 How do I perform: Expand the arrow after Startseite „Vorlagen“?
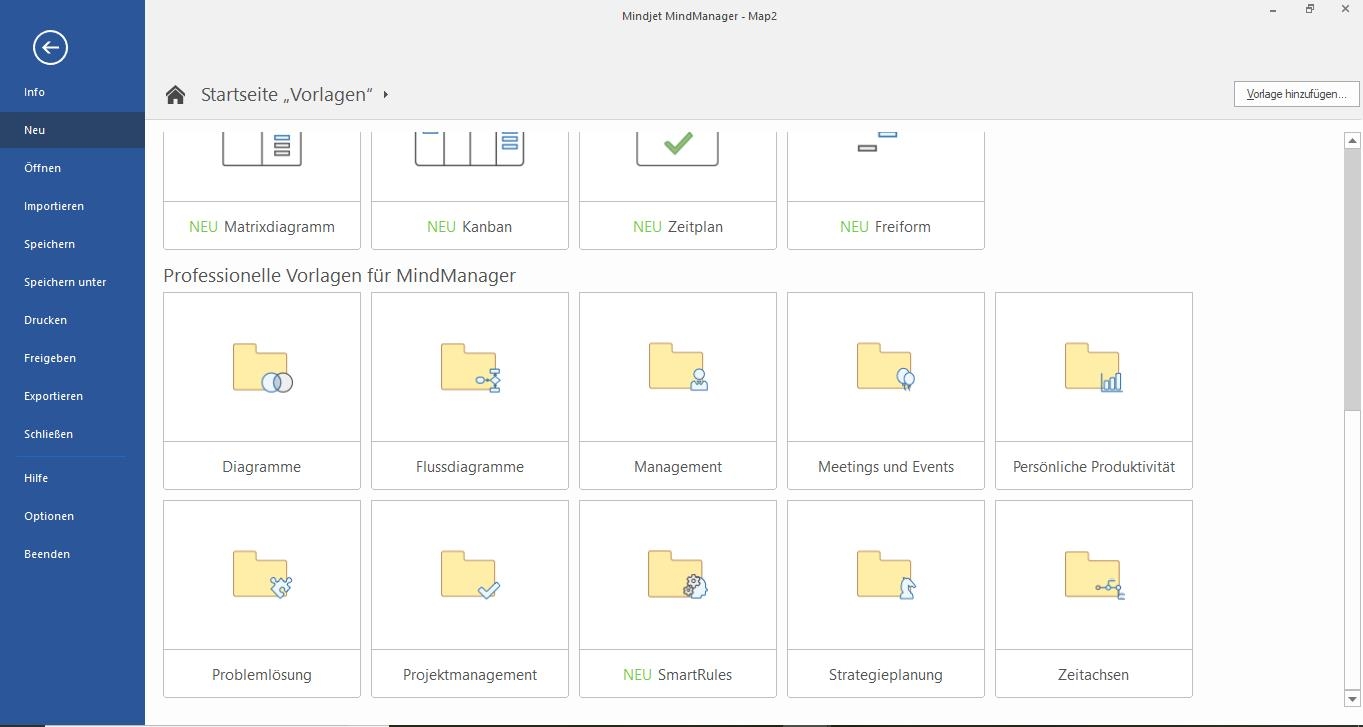tap(386, 95)
